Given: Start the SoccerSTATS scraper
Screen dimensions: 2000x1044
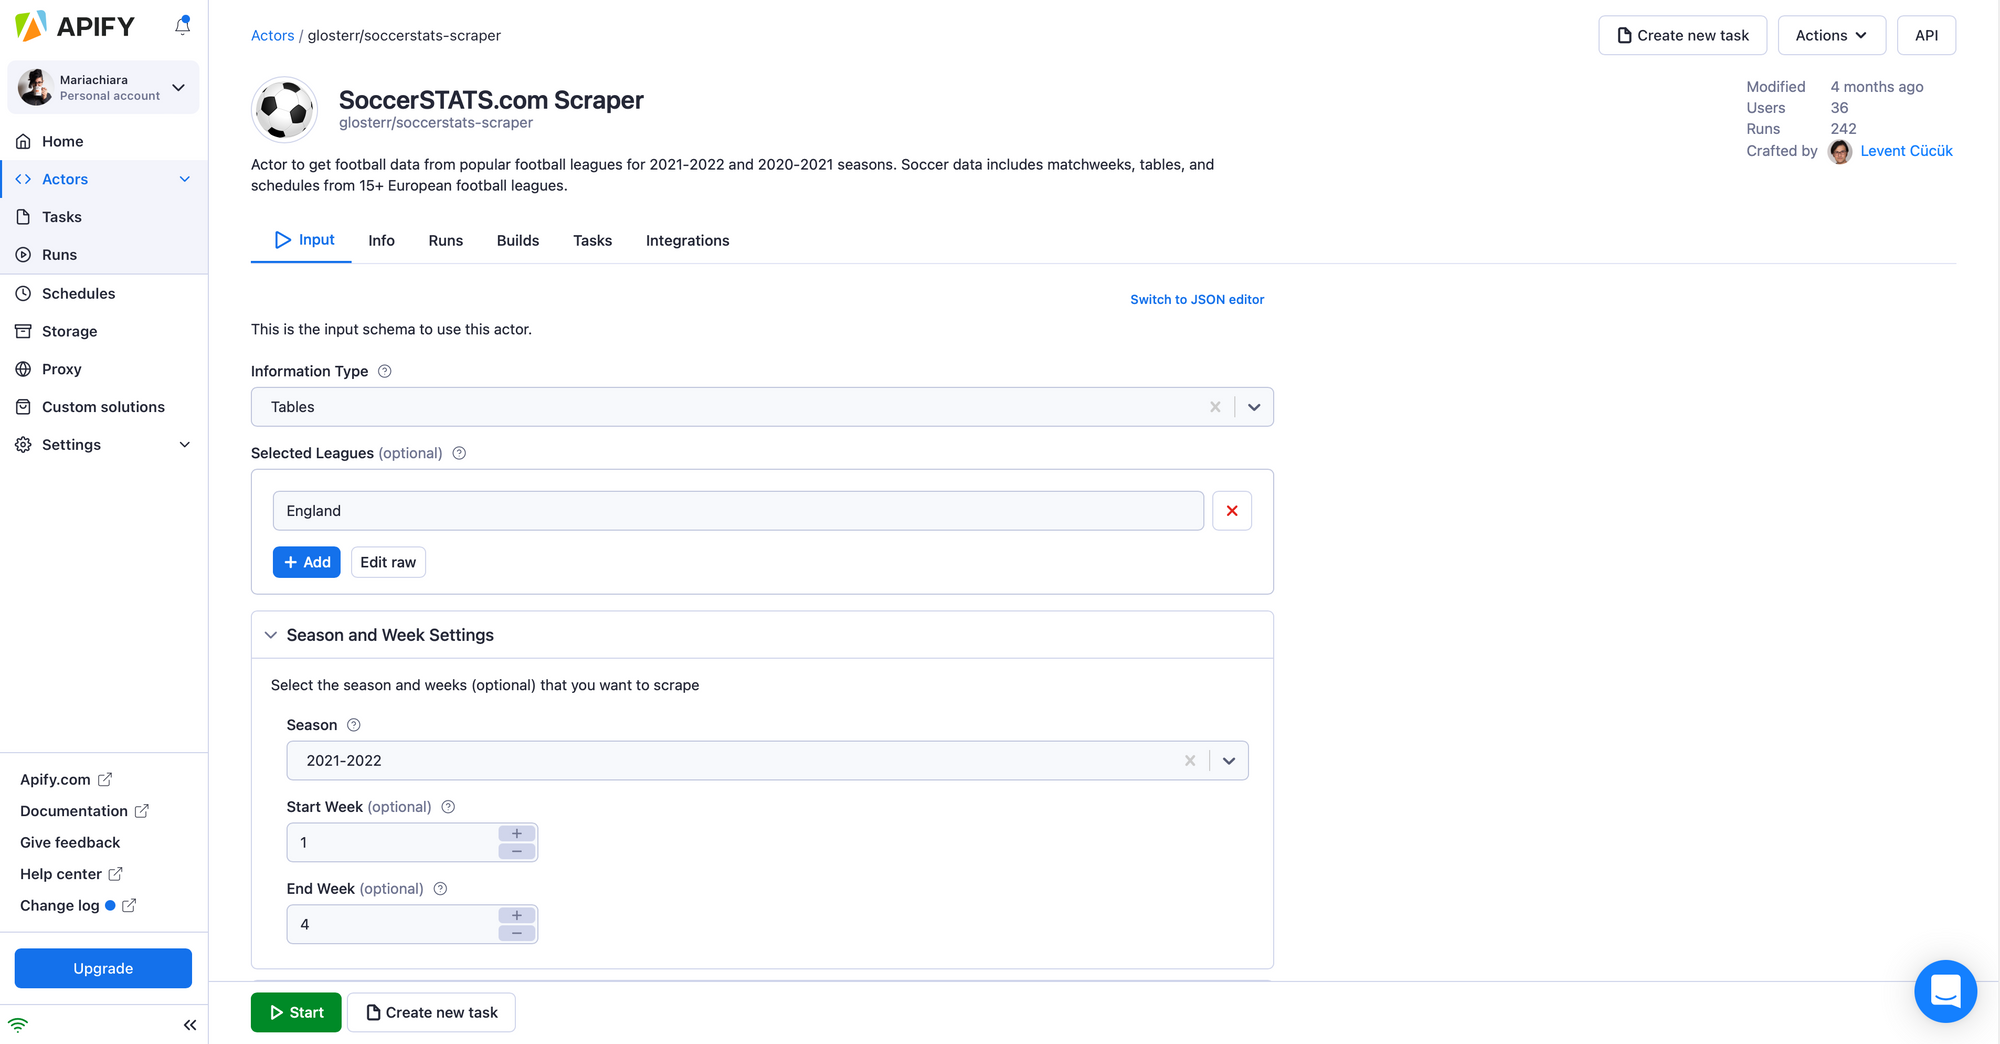Looking at the screenshot, I should pyautogui.click(x=296, y=1012).
